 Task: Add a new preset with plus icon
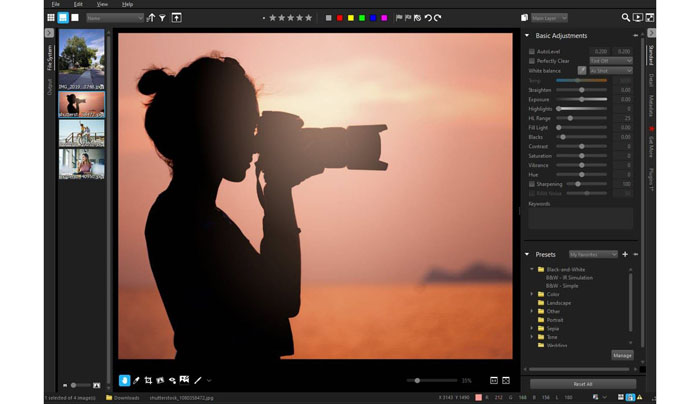click(x=625, y=254)
